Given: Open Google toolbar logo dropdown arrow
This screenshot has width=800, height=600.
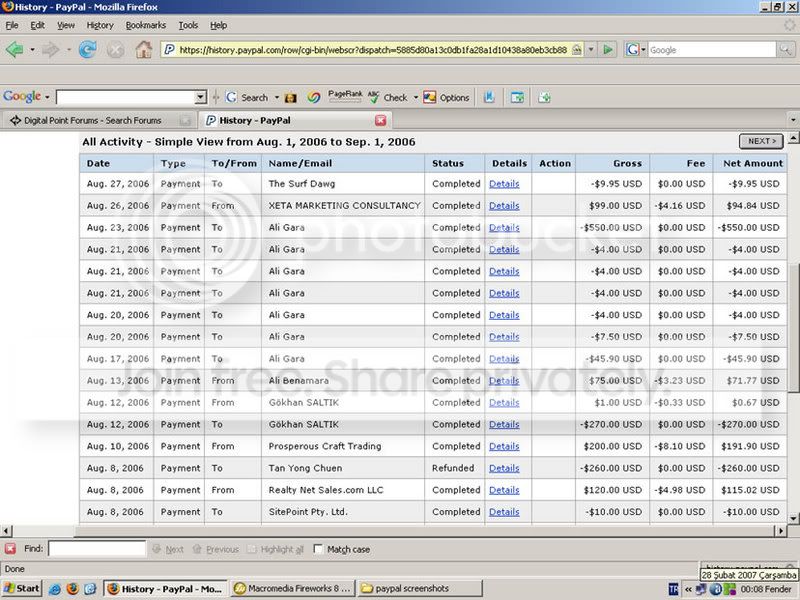Looking at the screenshot, I should click(x=47, y=96).
